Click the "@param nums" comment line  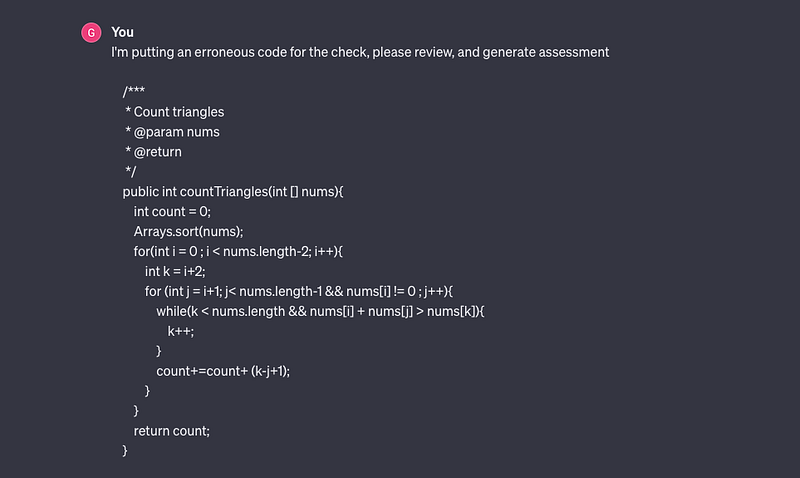[172, 132]
